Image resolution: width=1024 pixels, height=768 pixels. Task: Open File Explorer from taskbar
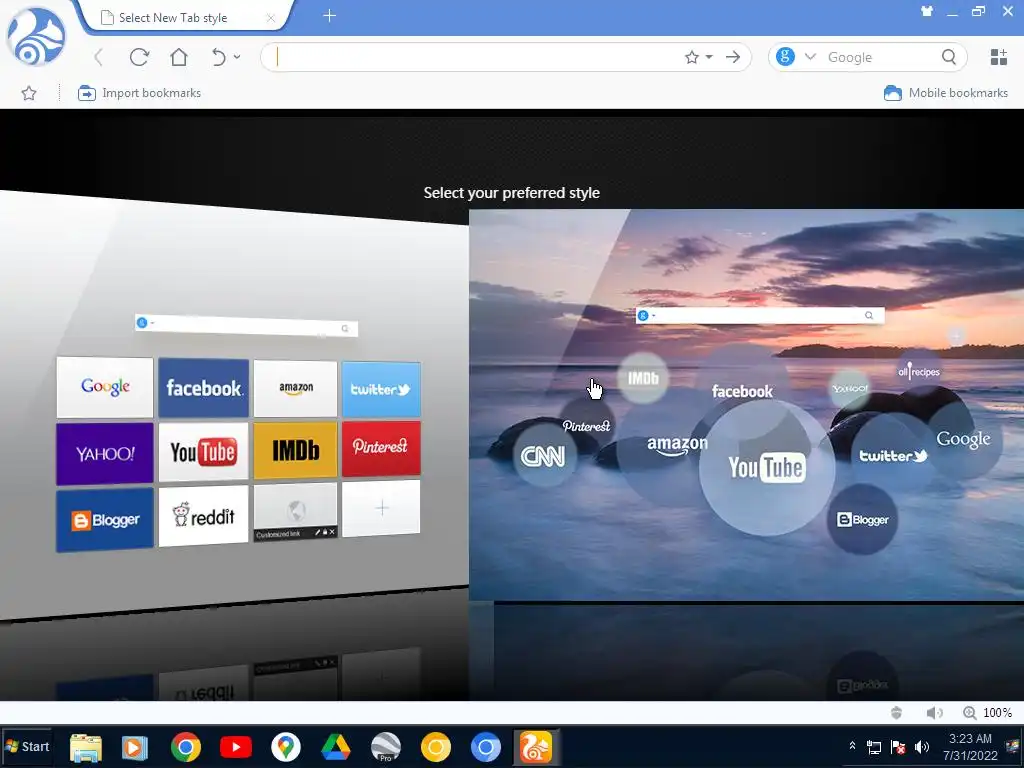[x=86, y=748]
